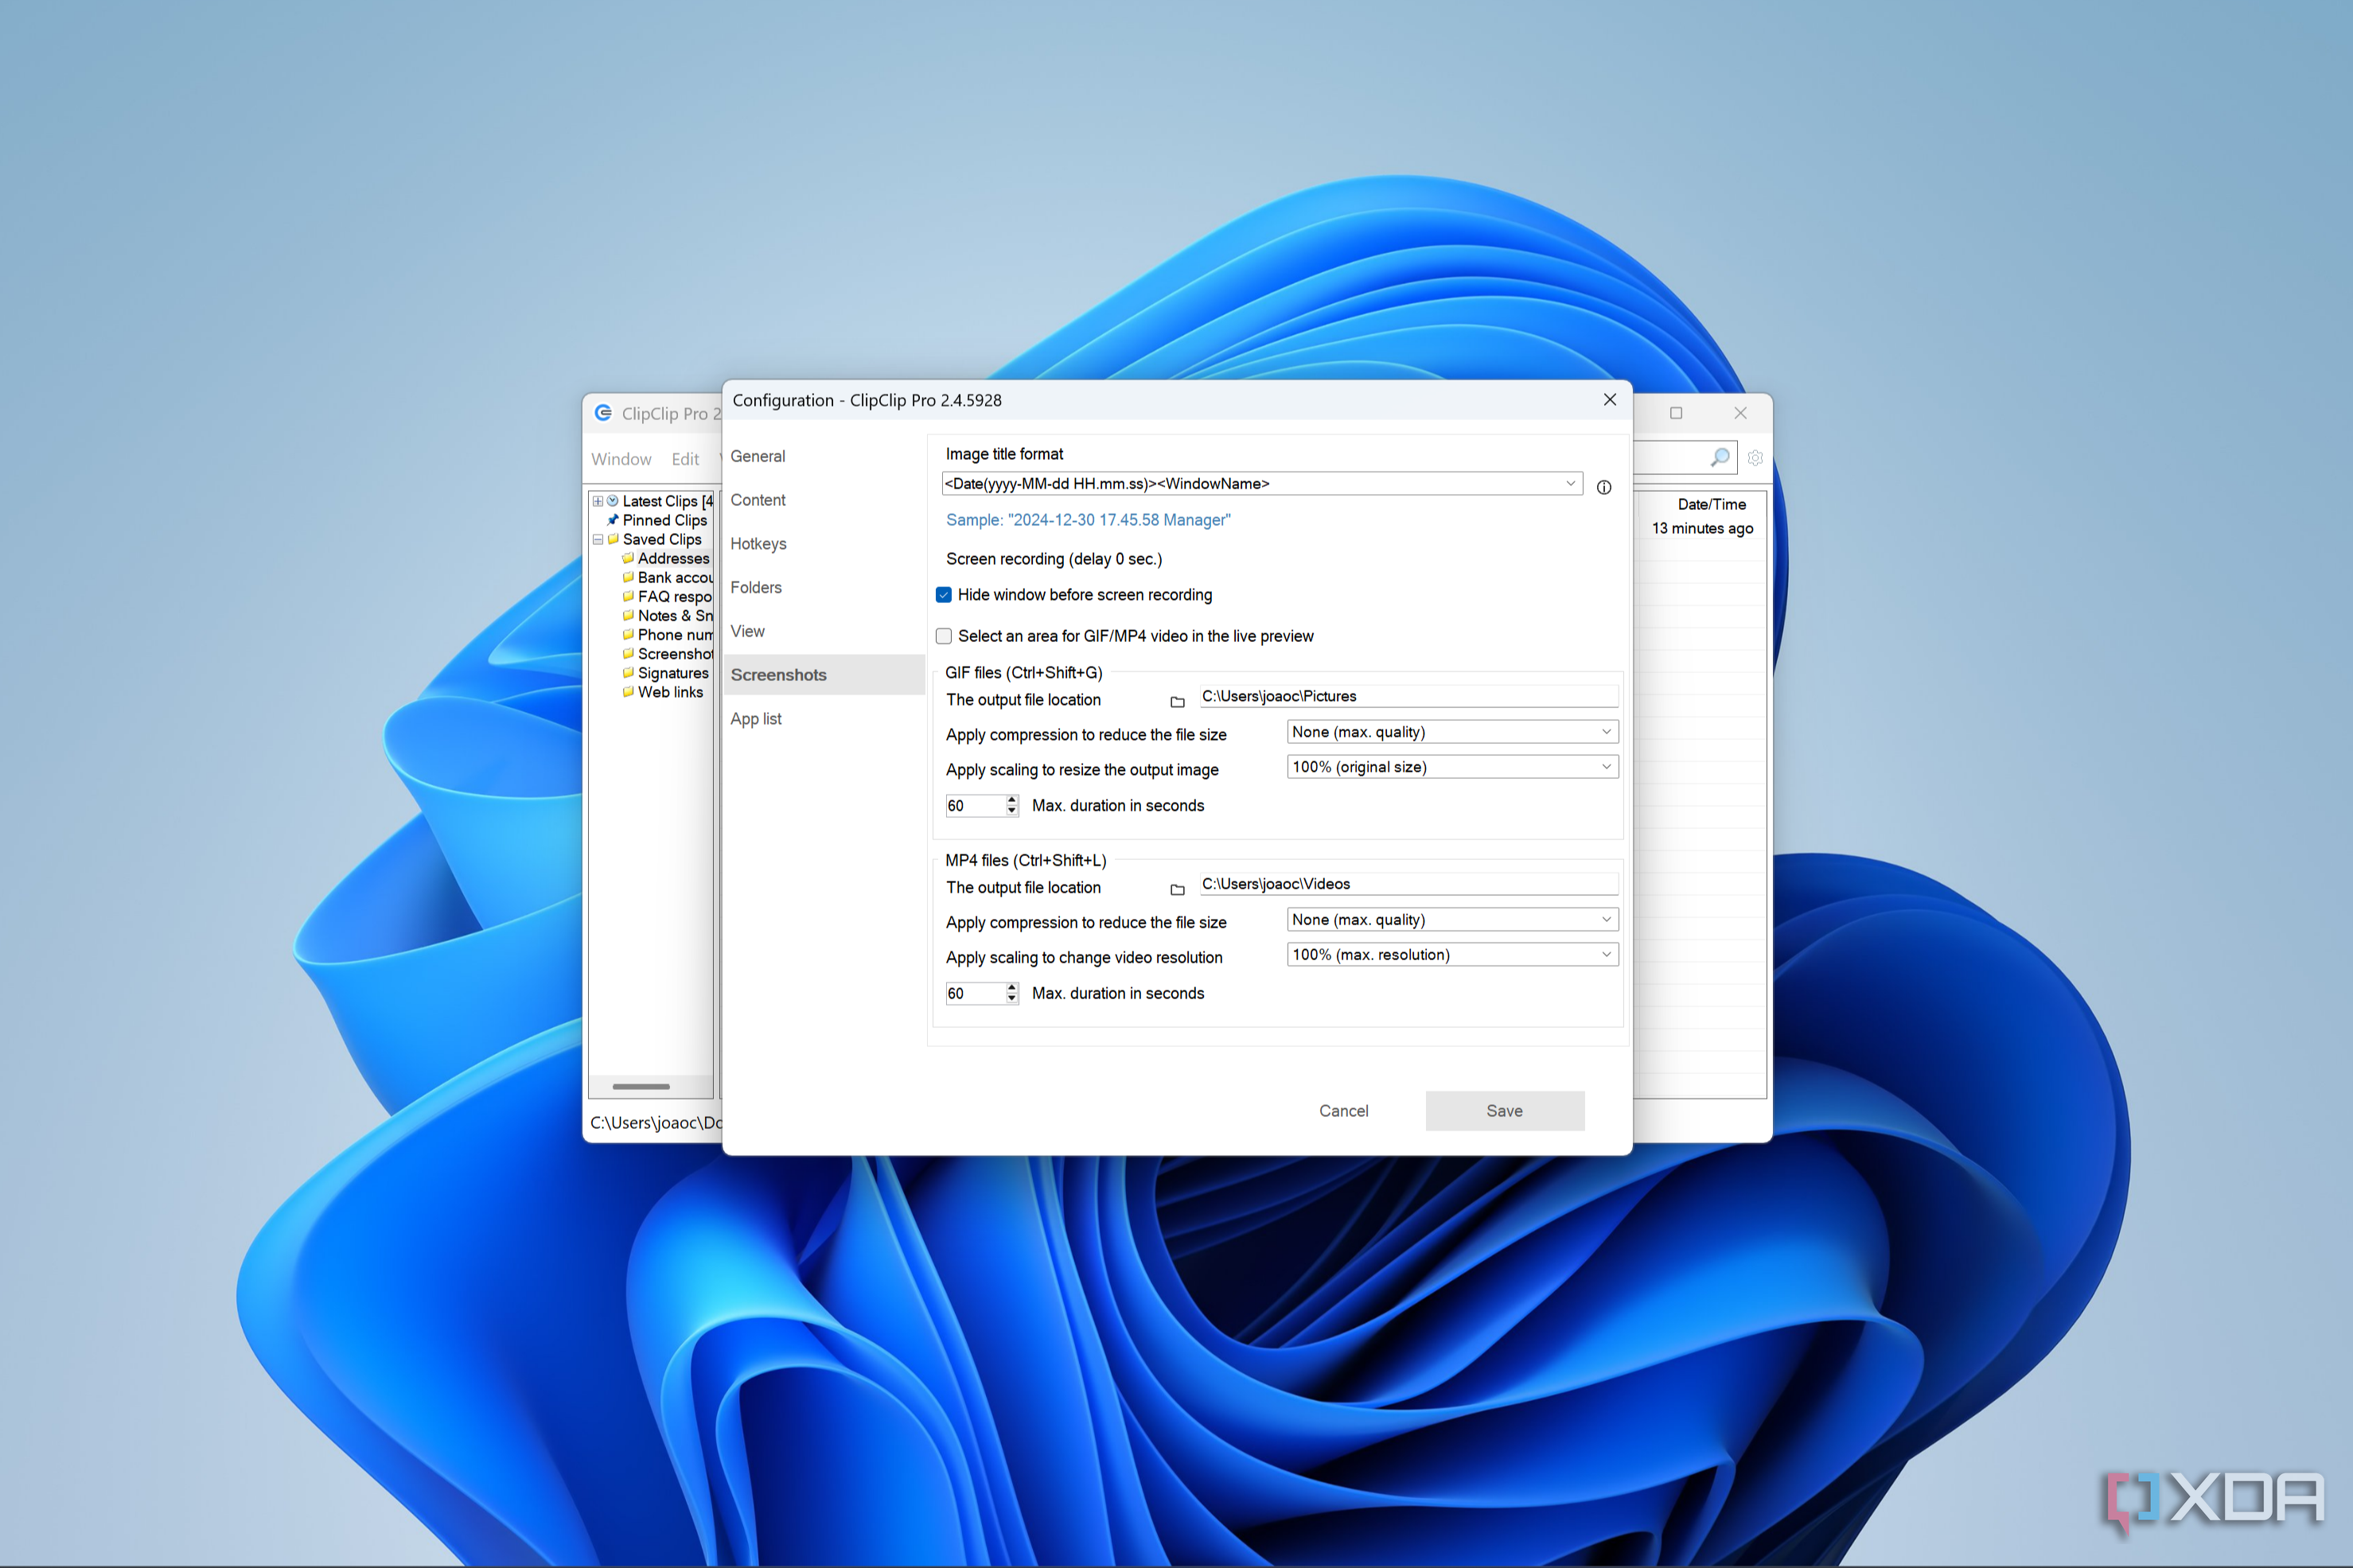Close the Configuration dialog with X

click(x=1609, y=399)
